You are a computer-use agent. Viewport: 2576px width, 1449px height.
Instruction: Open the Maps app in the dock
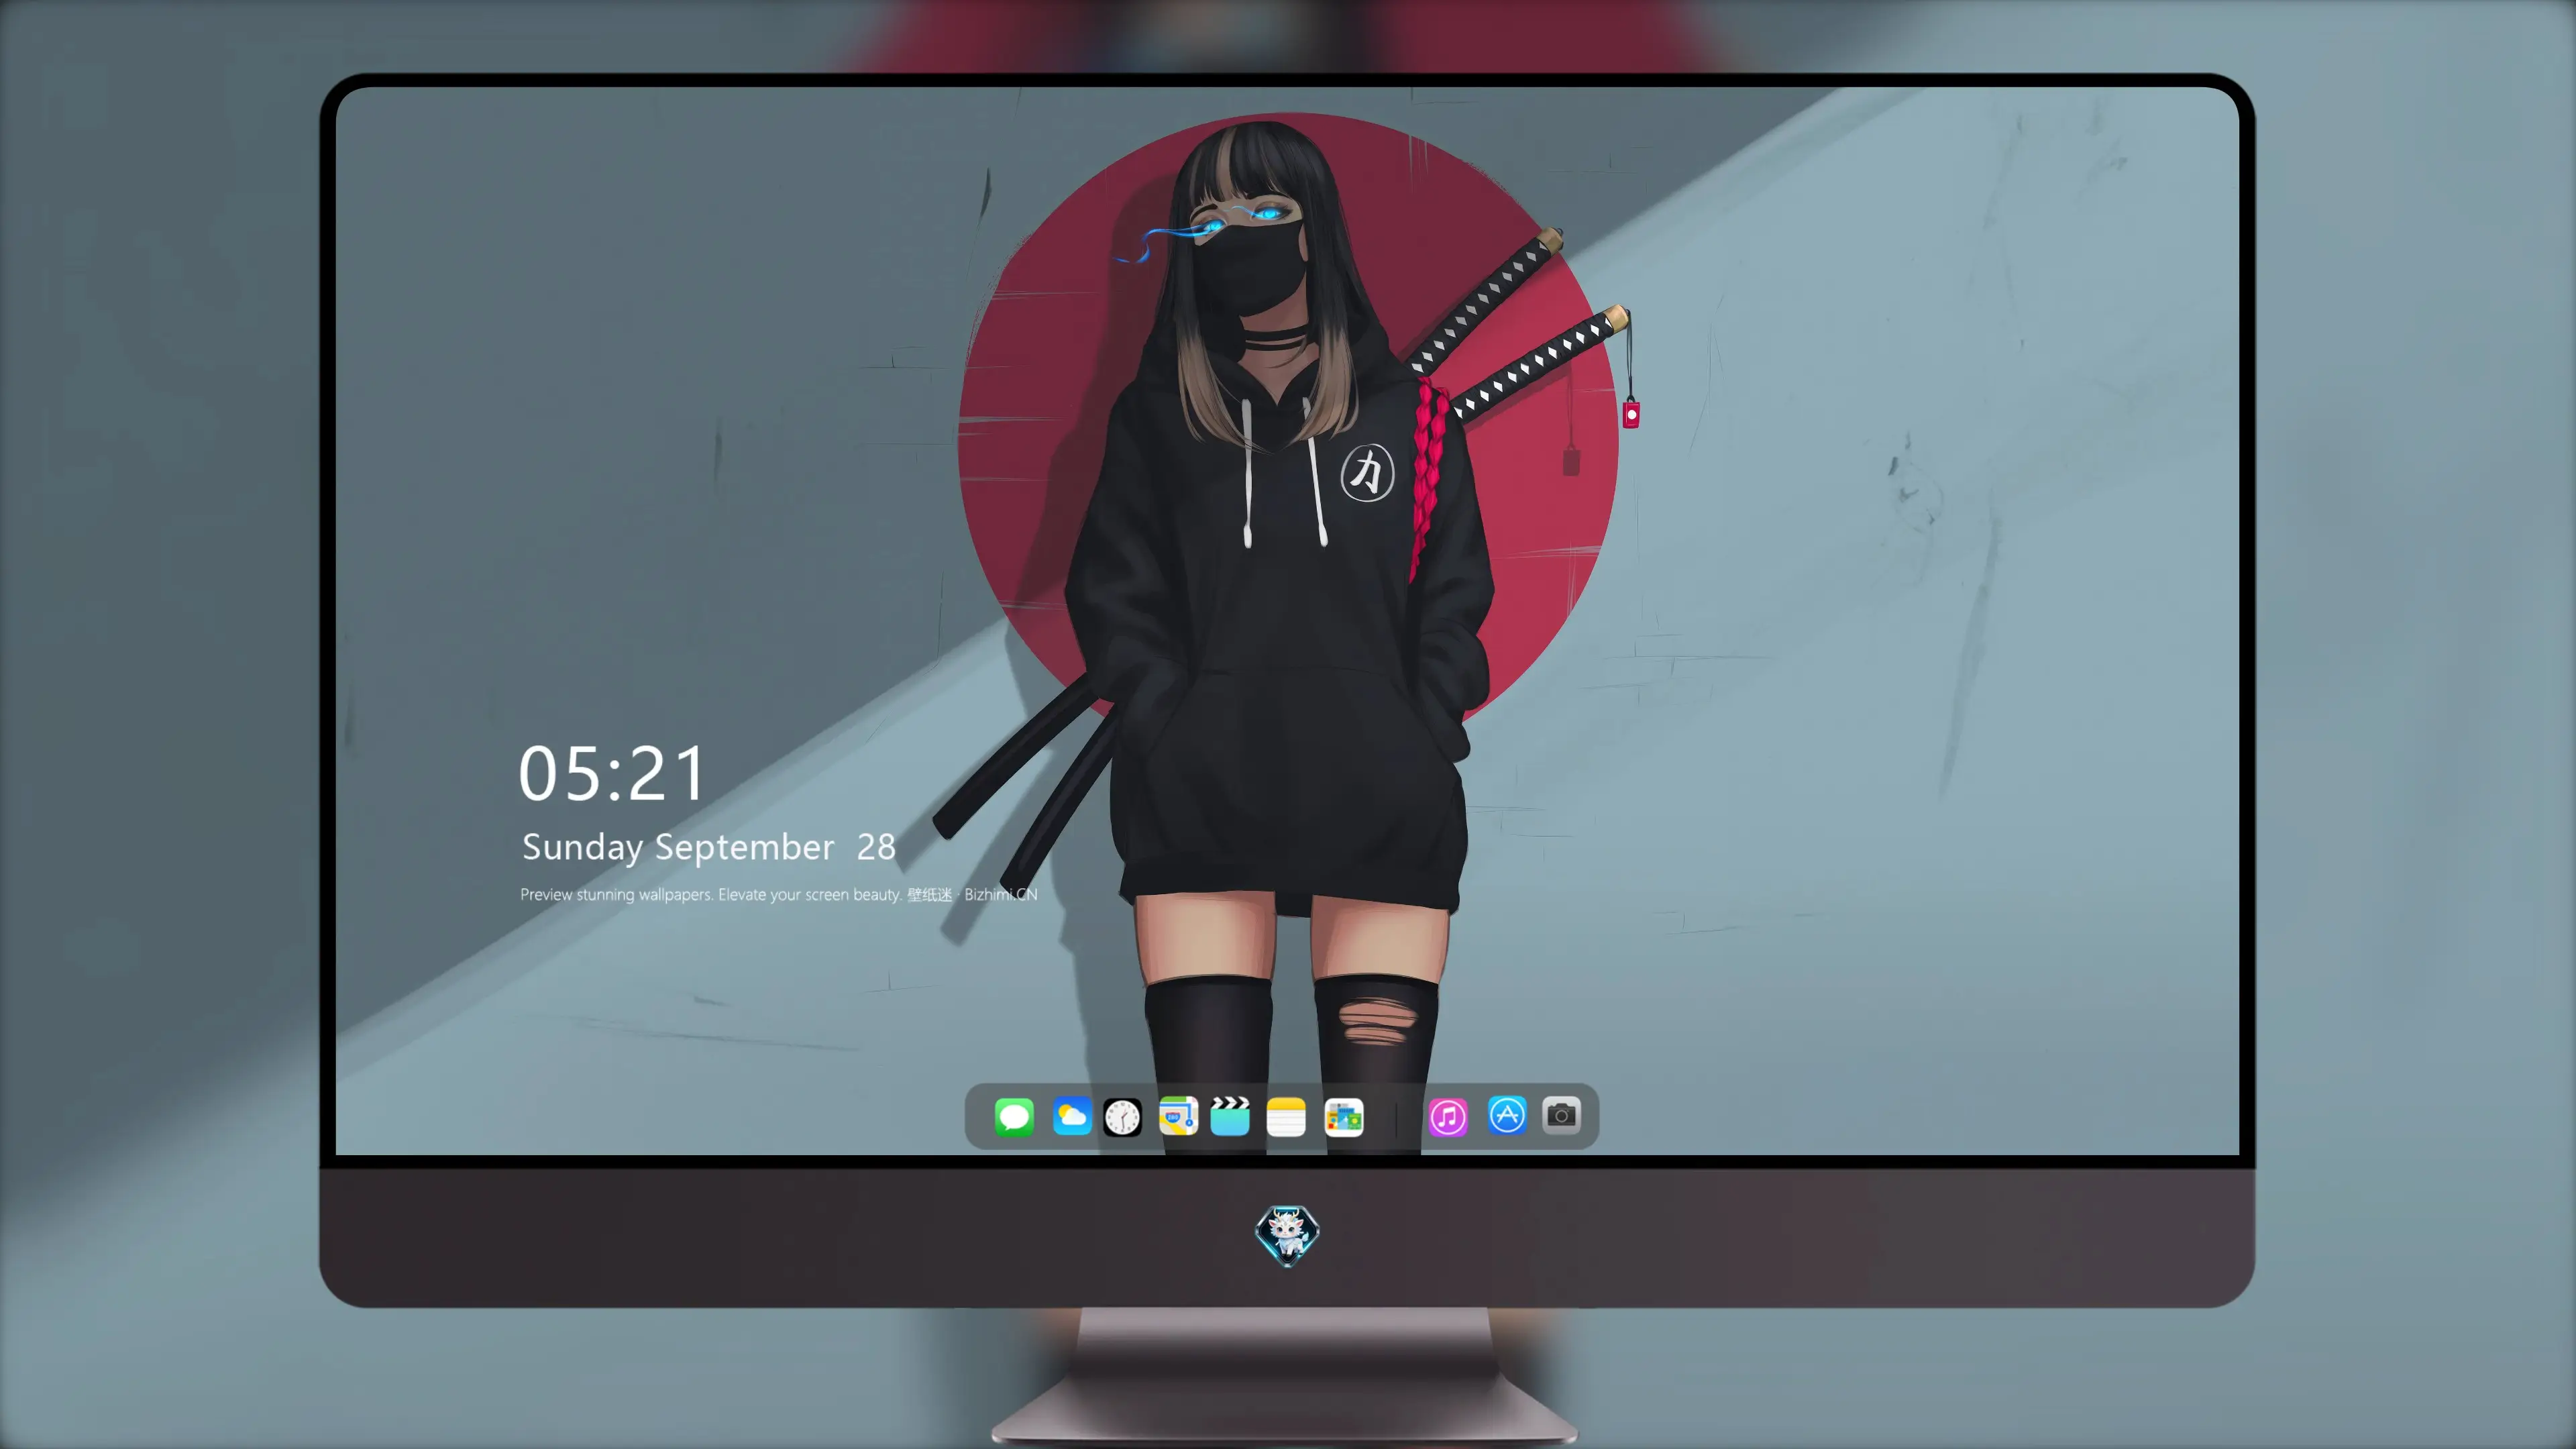(x=1178, y=1116)
